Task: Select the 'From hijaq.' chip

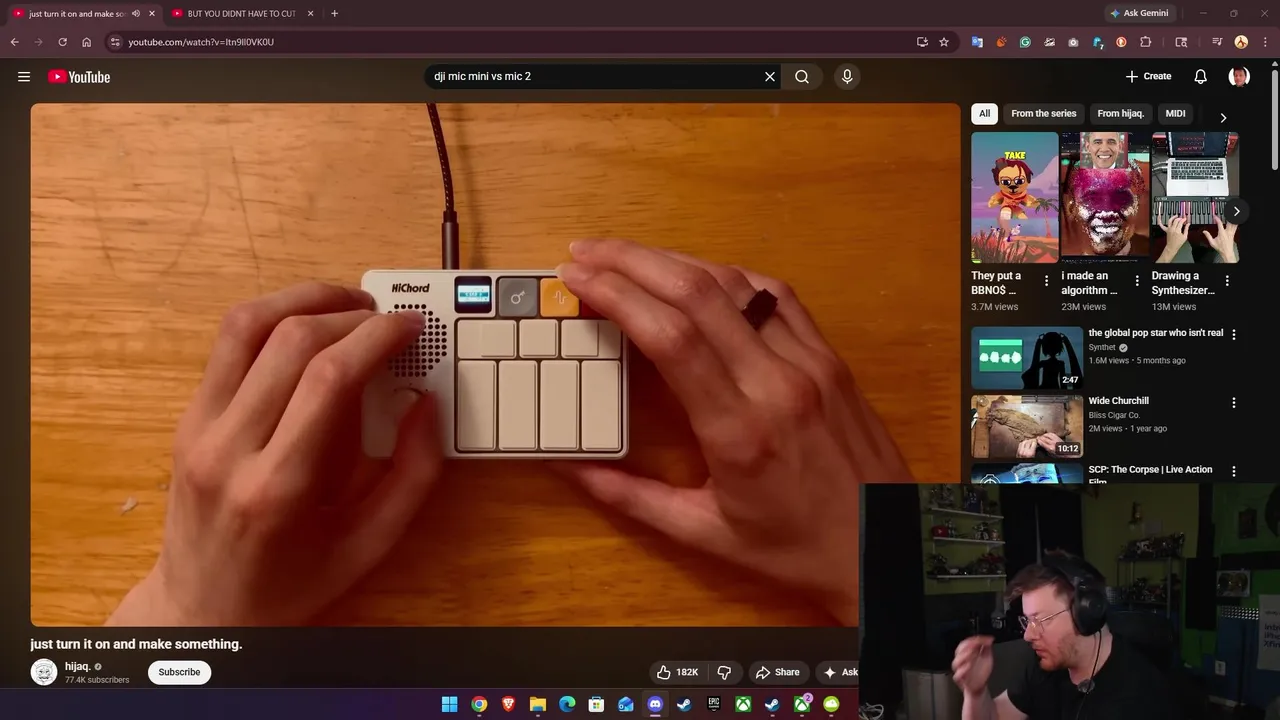Action: [1121, 114]
